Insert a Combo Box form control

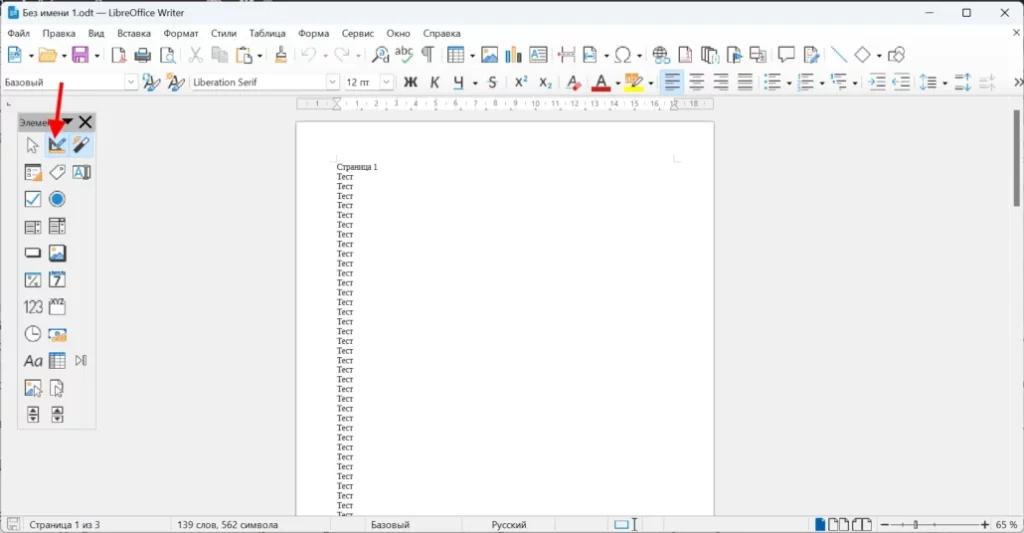(x=57, y=226)
